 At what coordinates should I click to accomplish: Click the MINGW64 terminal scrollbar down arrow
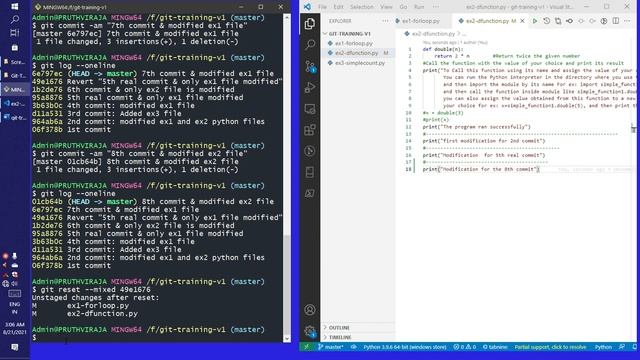pyautogui.click(x=287, y=338)
